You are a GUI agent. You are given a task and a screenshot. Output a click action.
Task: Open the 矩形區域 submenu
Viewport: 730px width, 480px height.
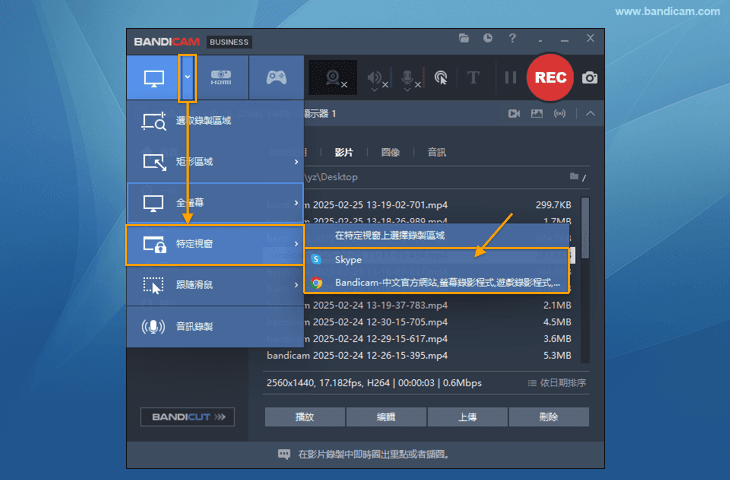tap(215, 162)
